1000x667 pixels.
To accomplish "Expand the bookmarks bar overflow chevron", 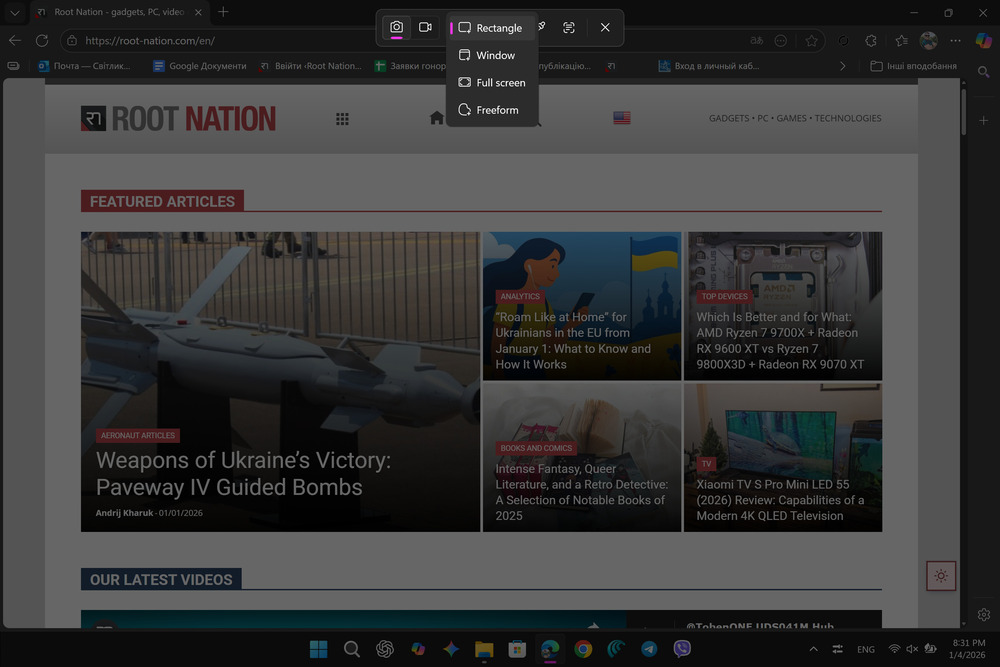I will [842, 66].
